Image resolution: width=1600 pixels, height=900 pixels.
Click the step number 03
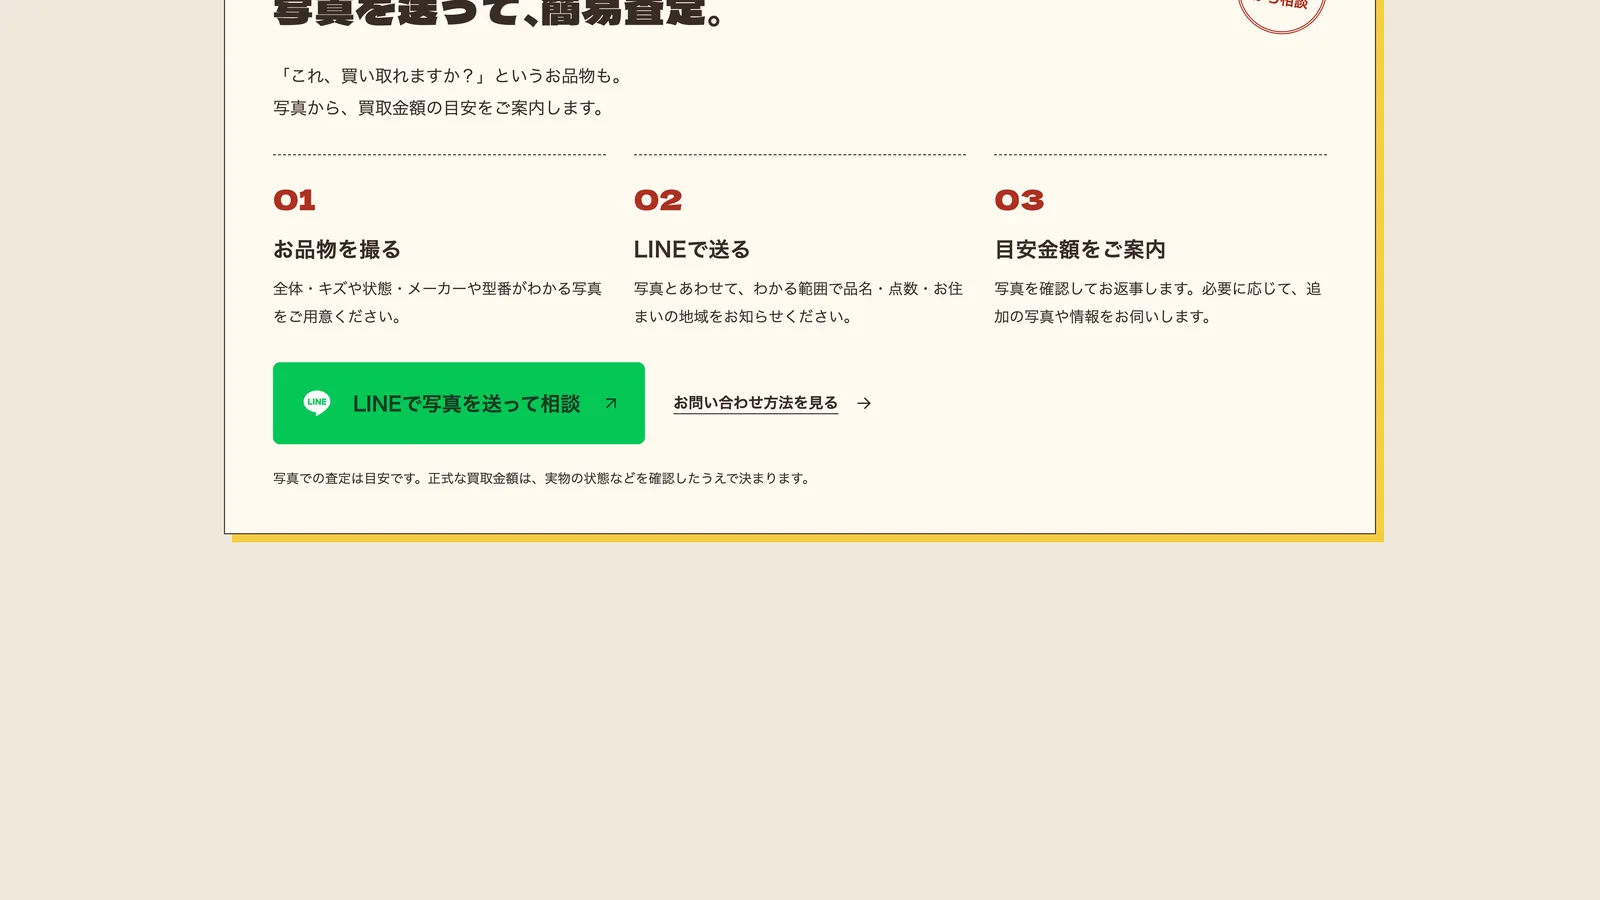(1019, 200)
